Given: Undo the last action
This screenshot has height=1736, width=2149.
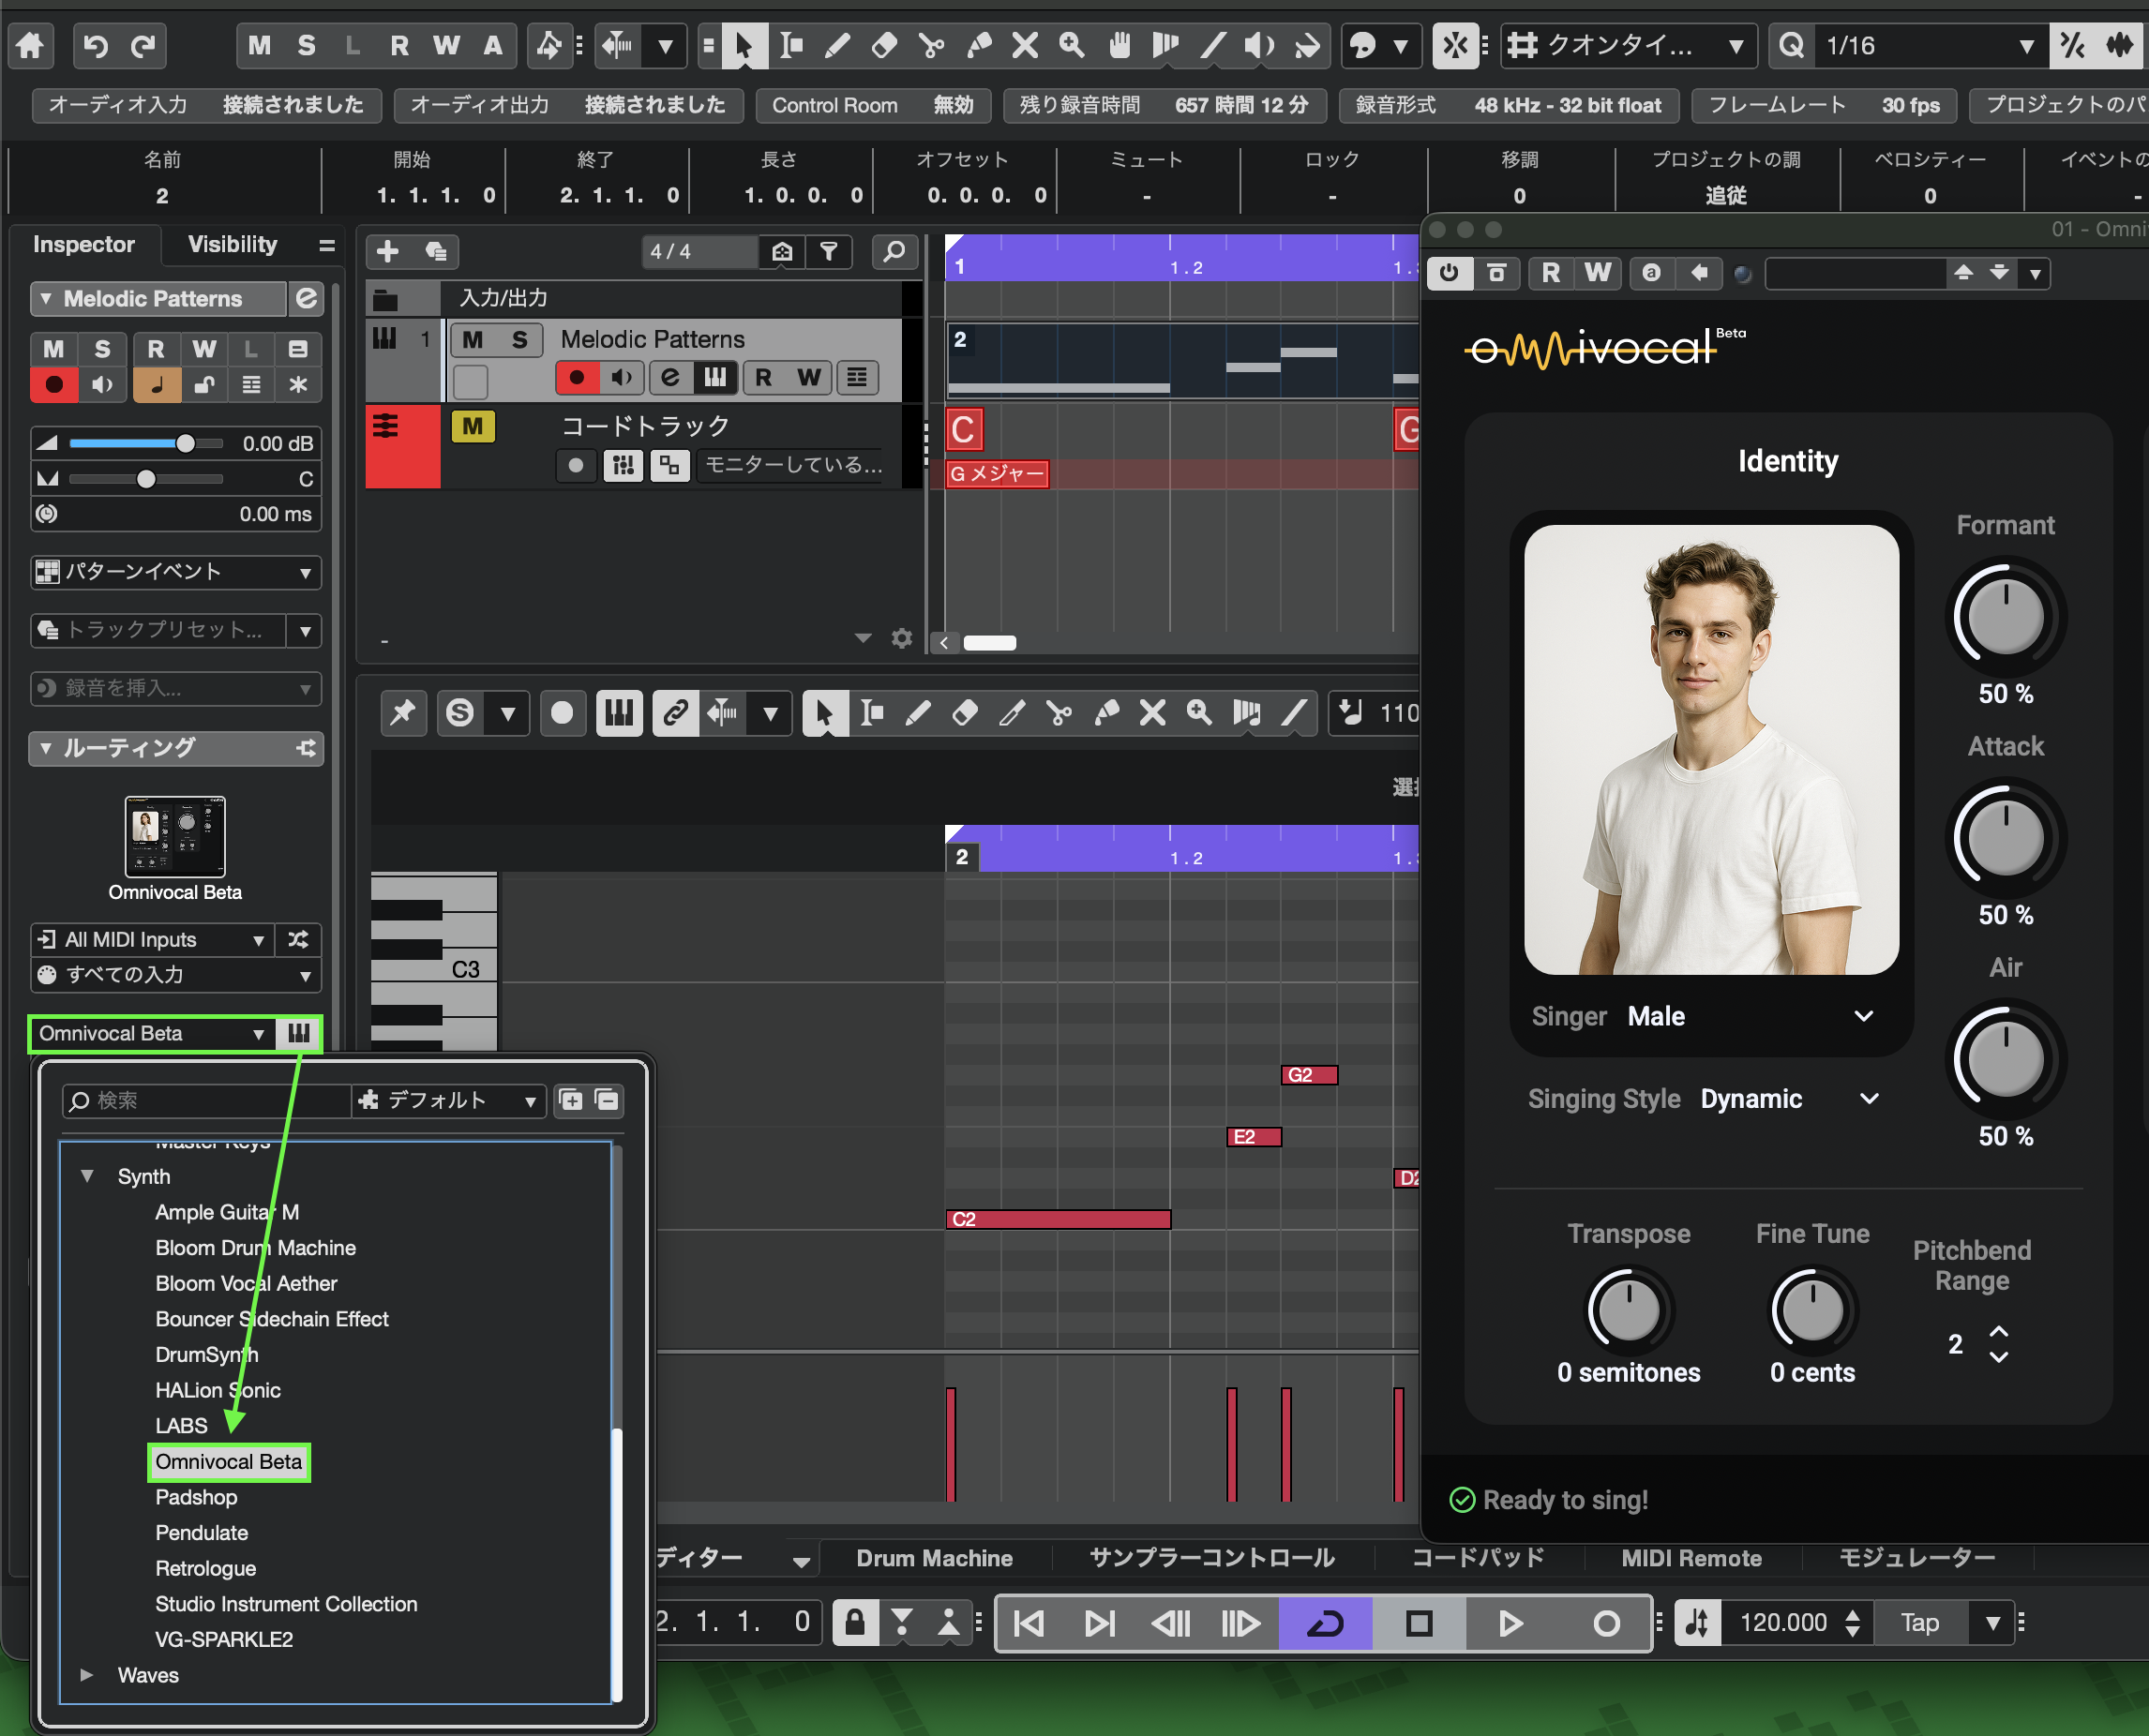Looking at the screenshot, I should click(x=96, y=46).
